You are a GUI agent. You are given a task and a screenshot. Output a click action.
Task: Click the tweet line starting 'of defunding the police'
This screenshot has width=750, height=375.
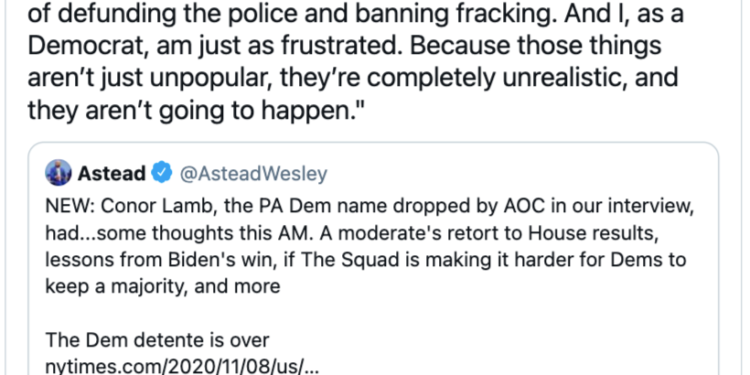pos(355,15)
